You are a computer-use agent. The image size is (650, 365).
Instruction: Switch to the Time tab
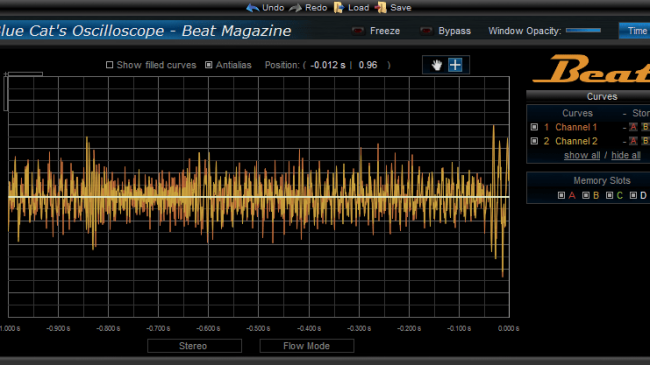[x=635, y=31]
